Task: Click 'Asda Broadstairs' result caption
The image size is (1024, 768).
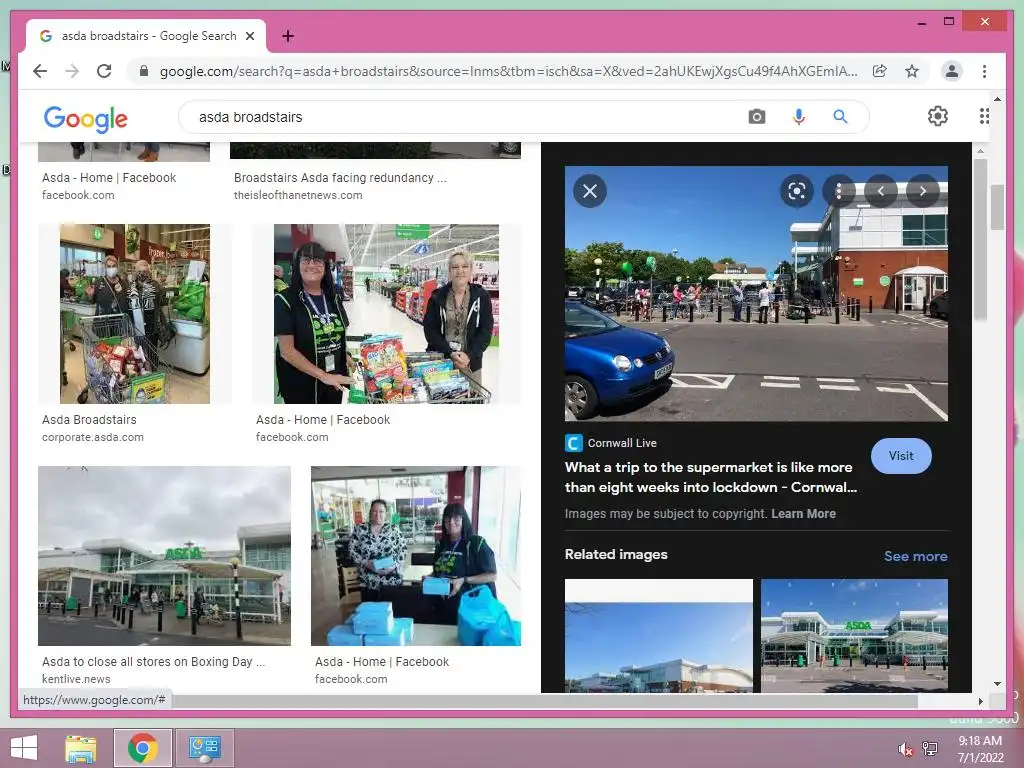Action: [x=89, y=420]
